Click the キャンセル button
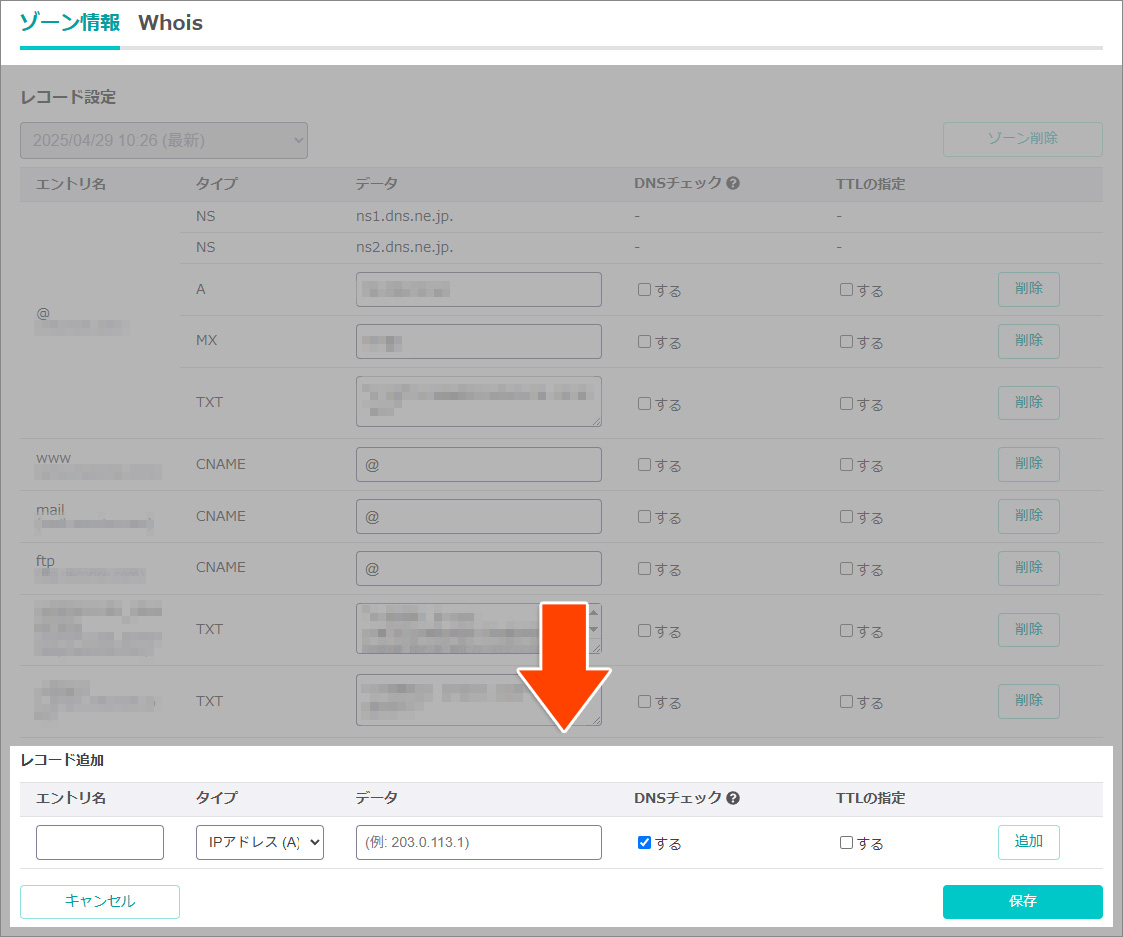Image resolution: width=1123 pixels, height=937 pixels. [100, 901]
